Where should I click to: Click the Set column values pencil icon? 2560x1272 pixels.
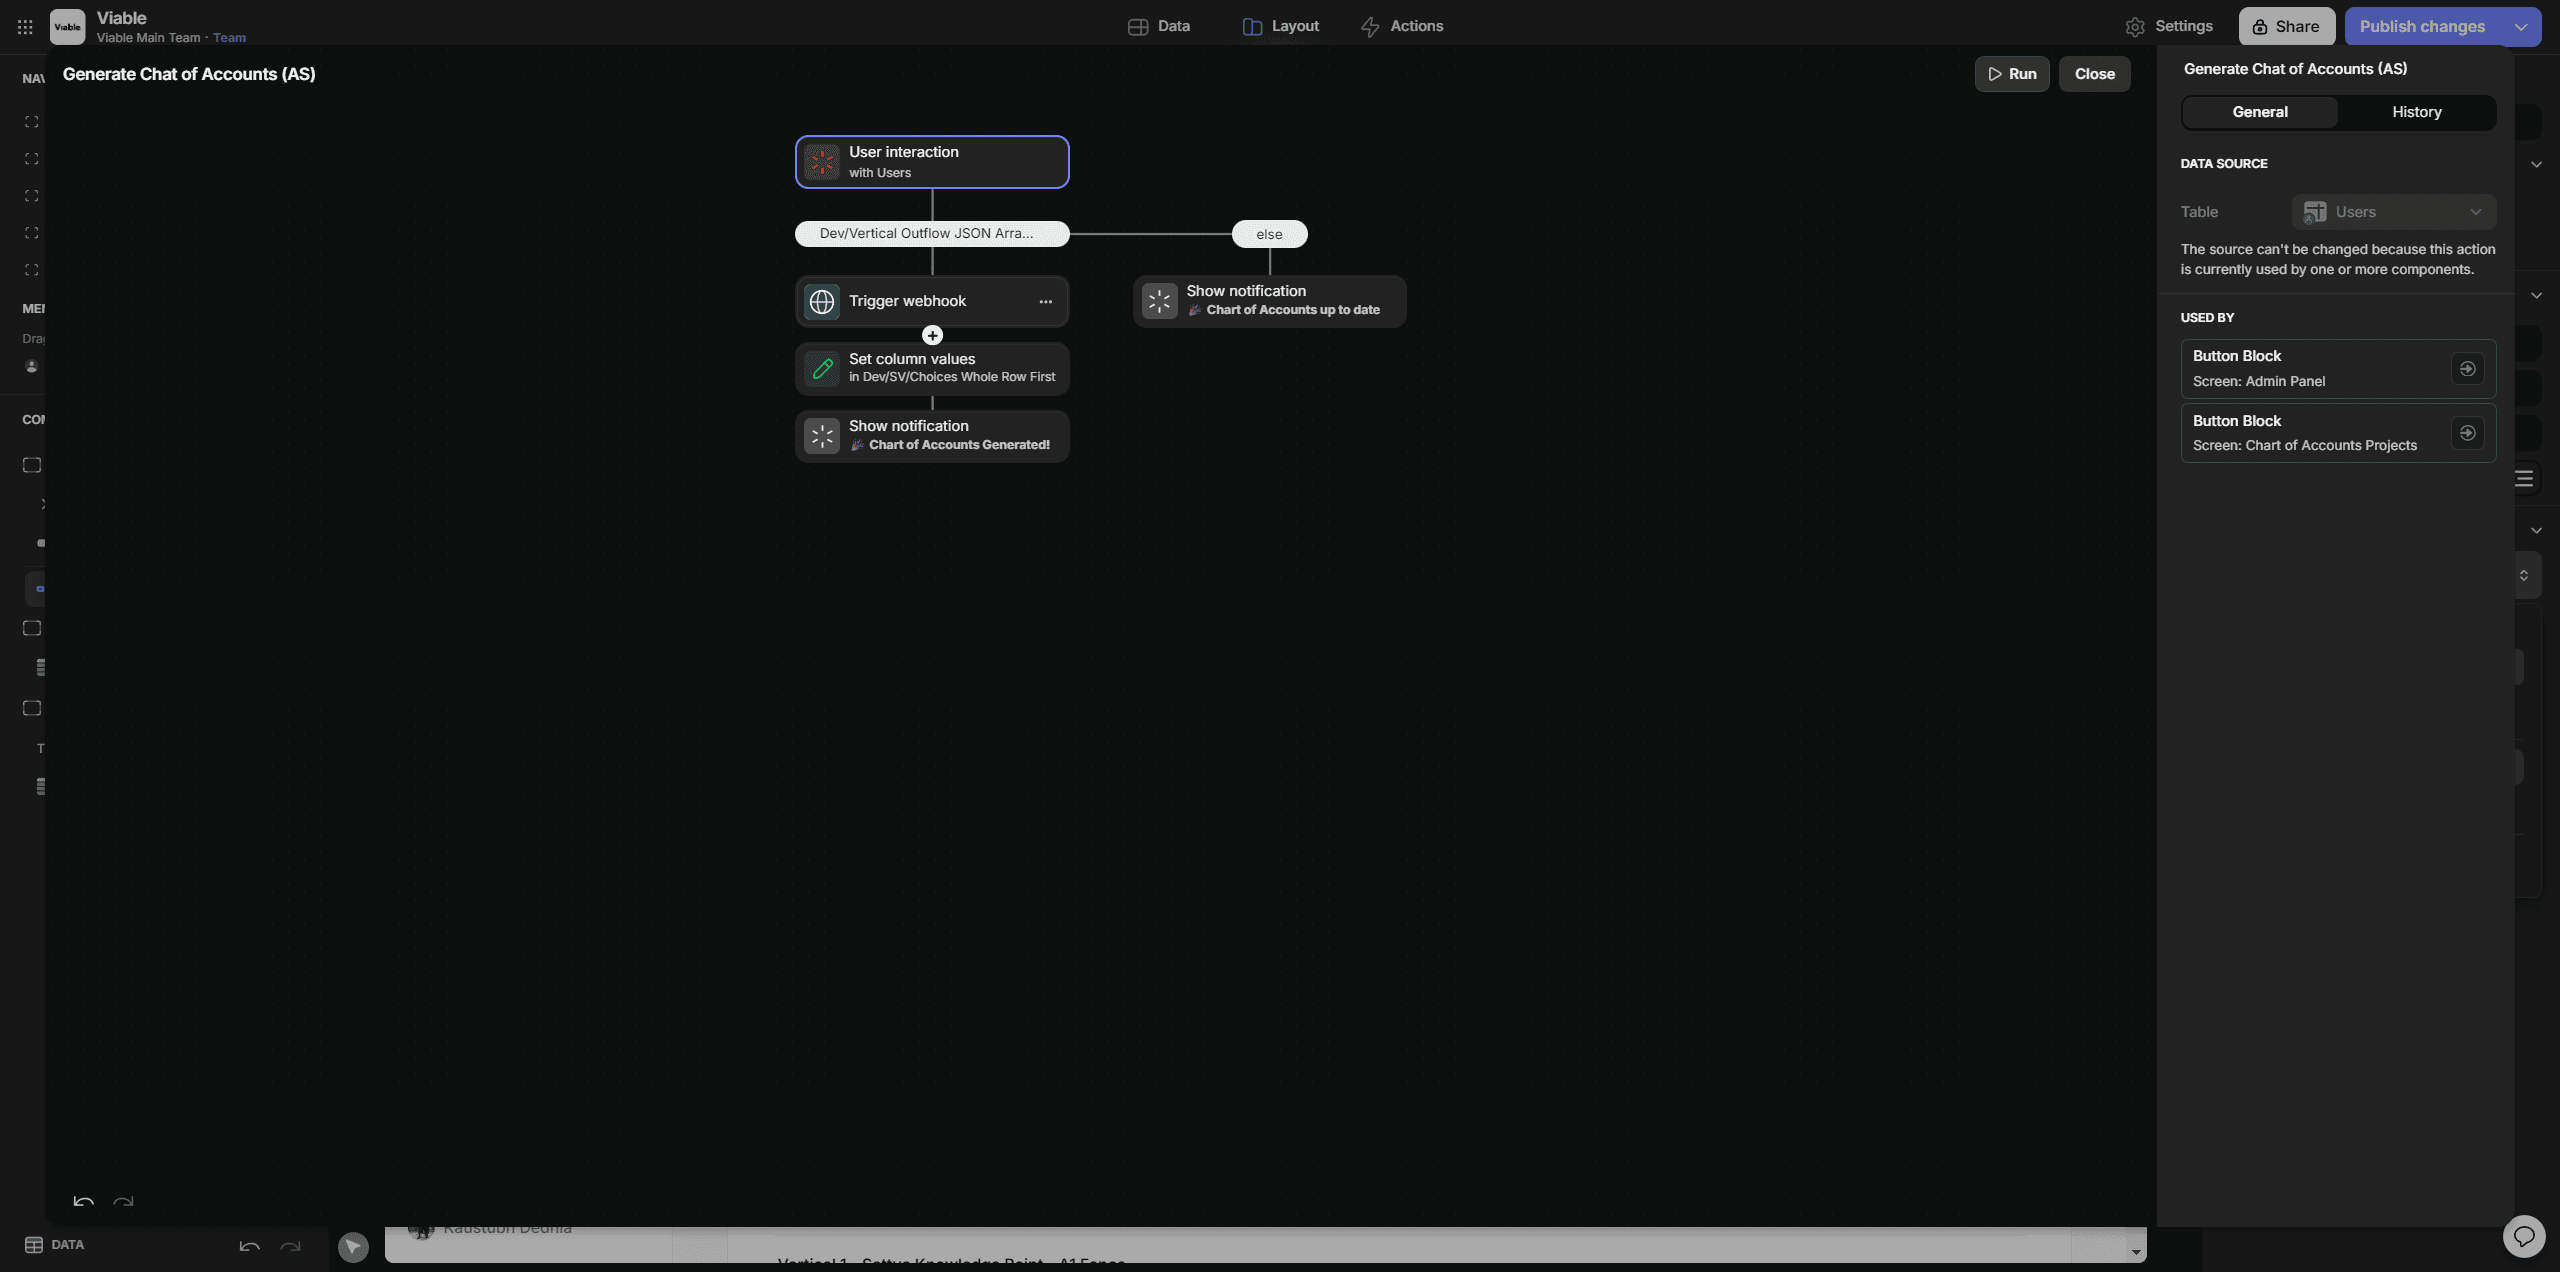click(822, 369)
